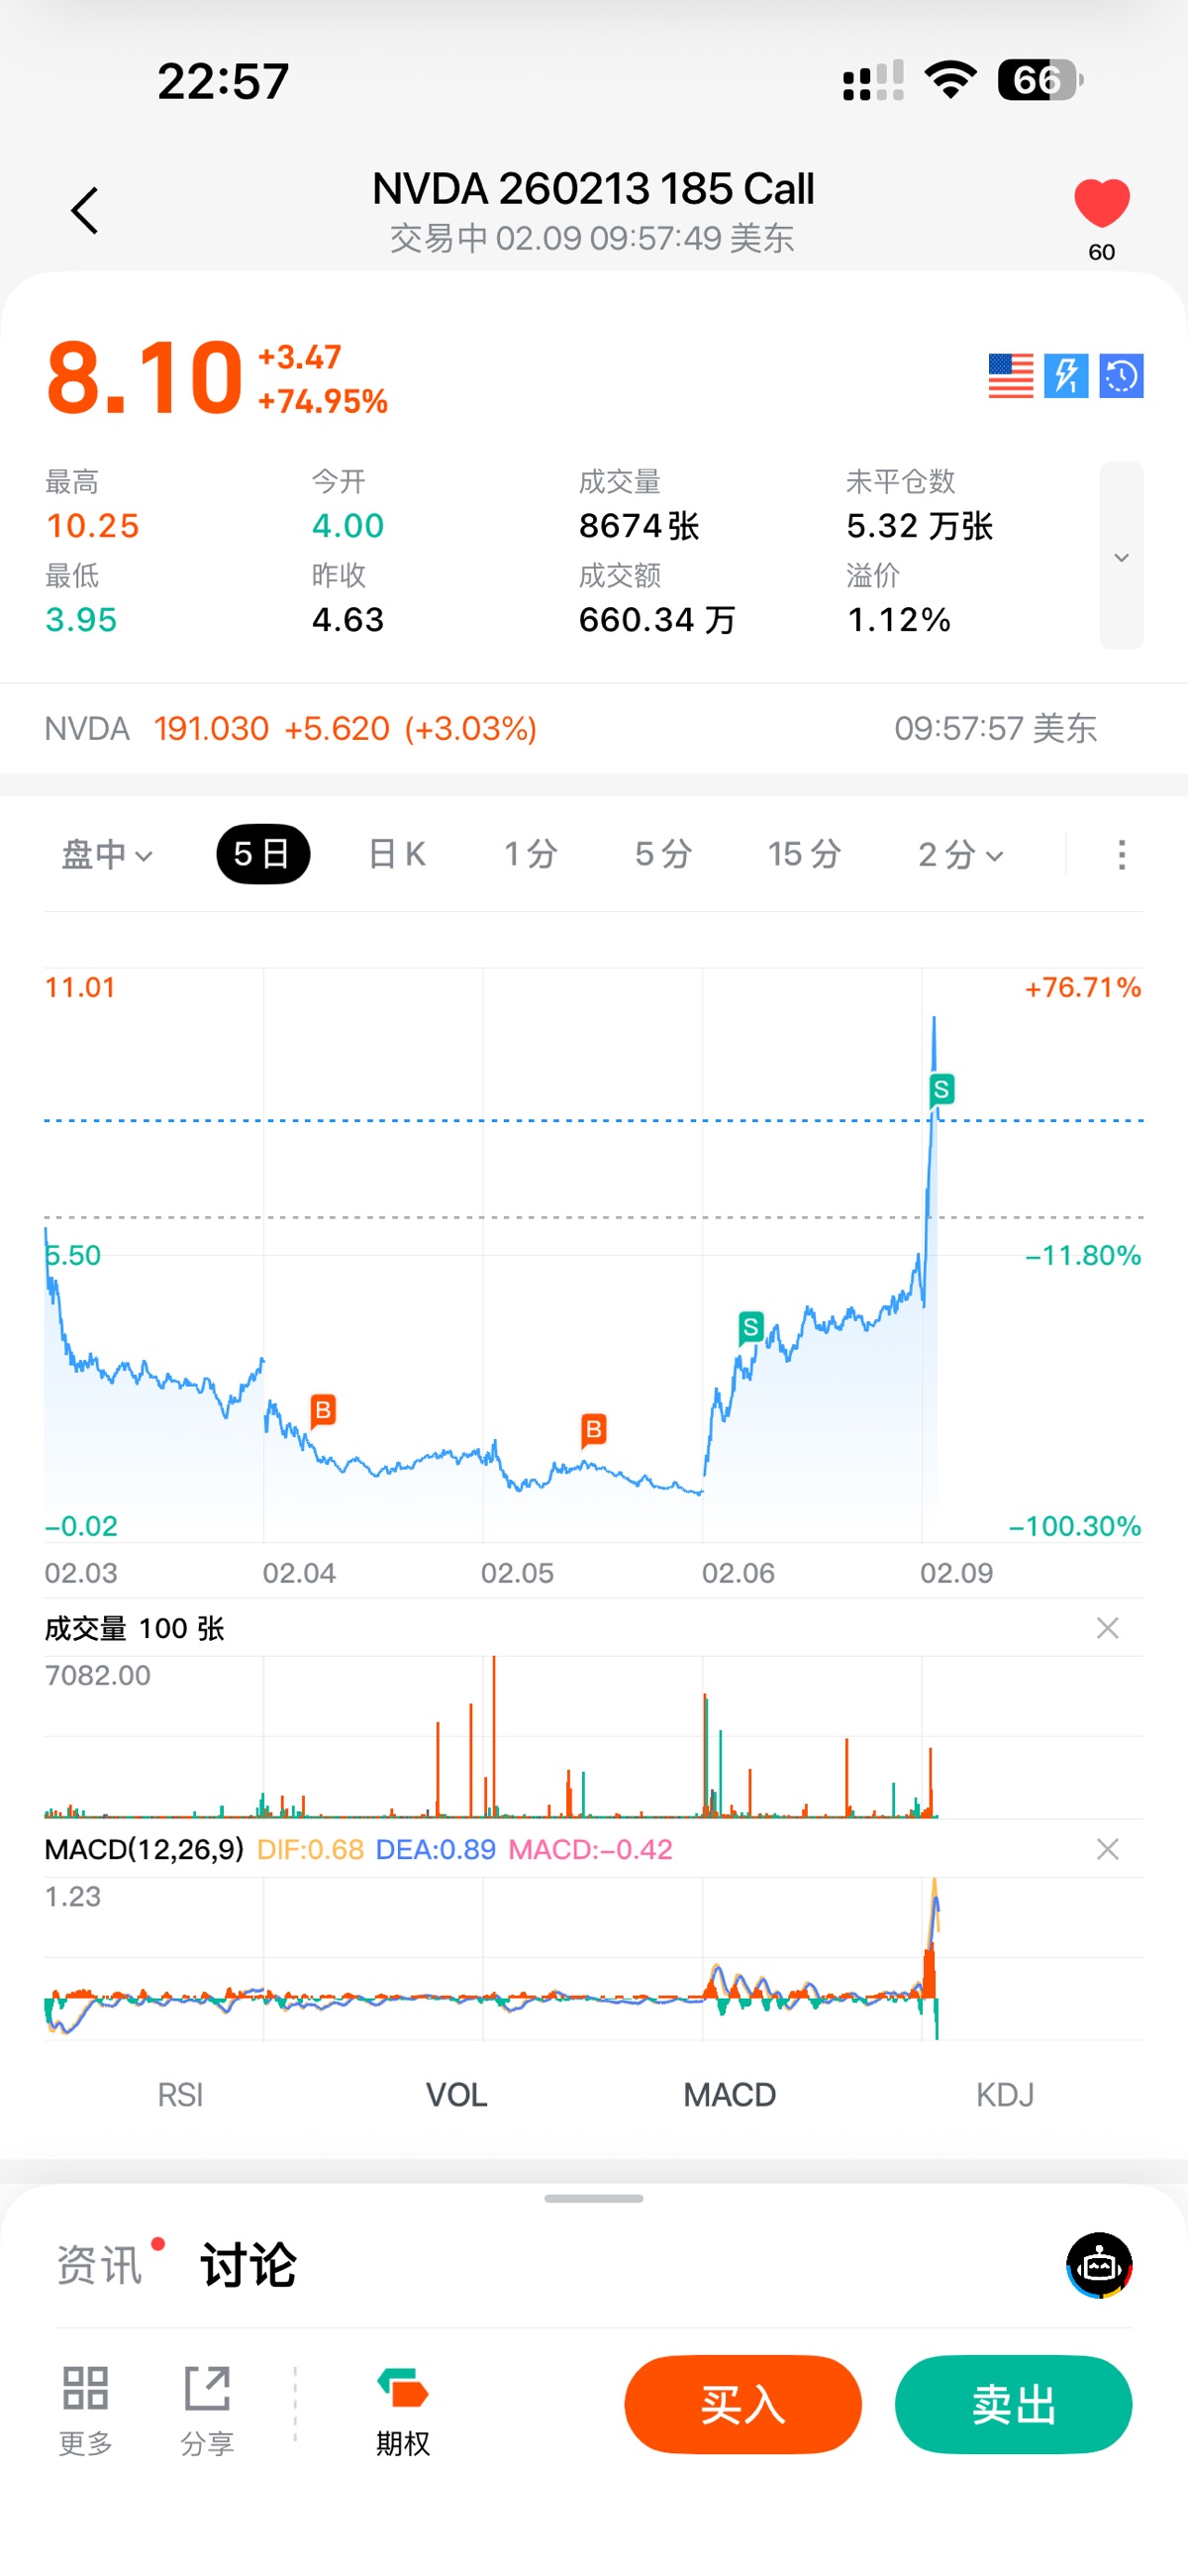
Task: Close the 成交量 volume indicator panel
Action: (1107, 1628)
